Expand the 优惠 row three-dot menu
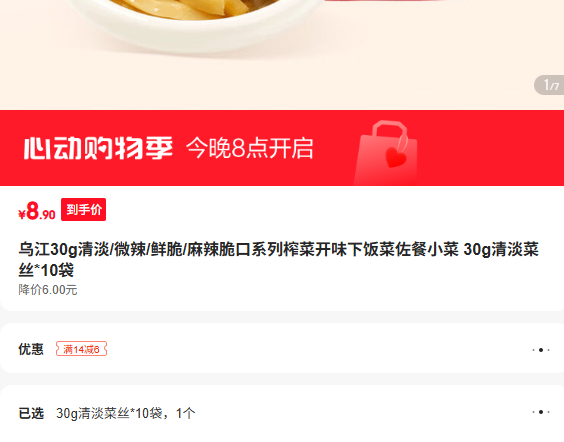564x442 pixels. click(x=541, y=350)
